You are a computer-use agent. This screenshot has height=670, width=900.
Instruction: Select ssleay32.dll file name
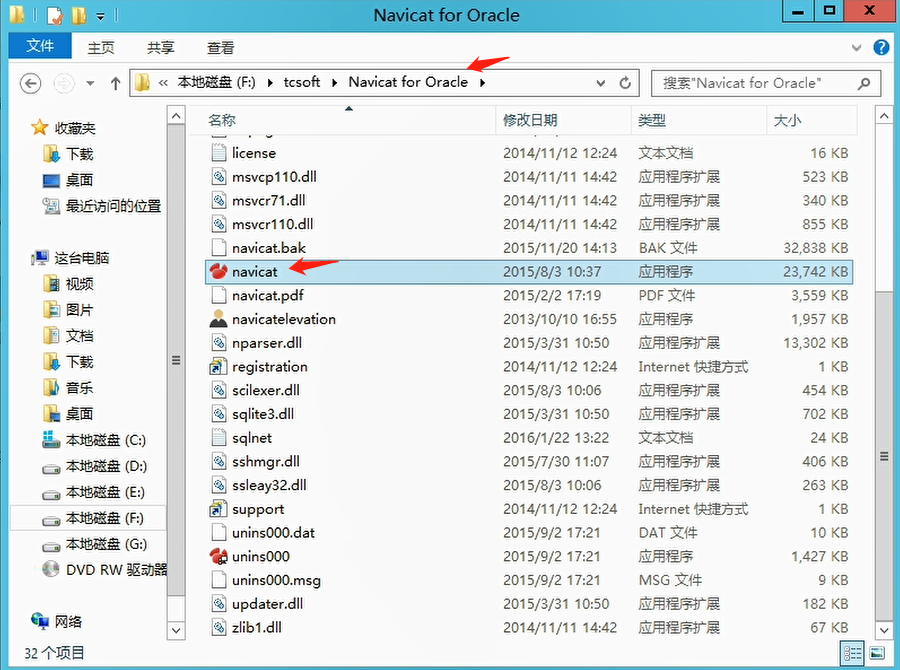269,486
